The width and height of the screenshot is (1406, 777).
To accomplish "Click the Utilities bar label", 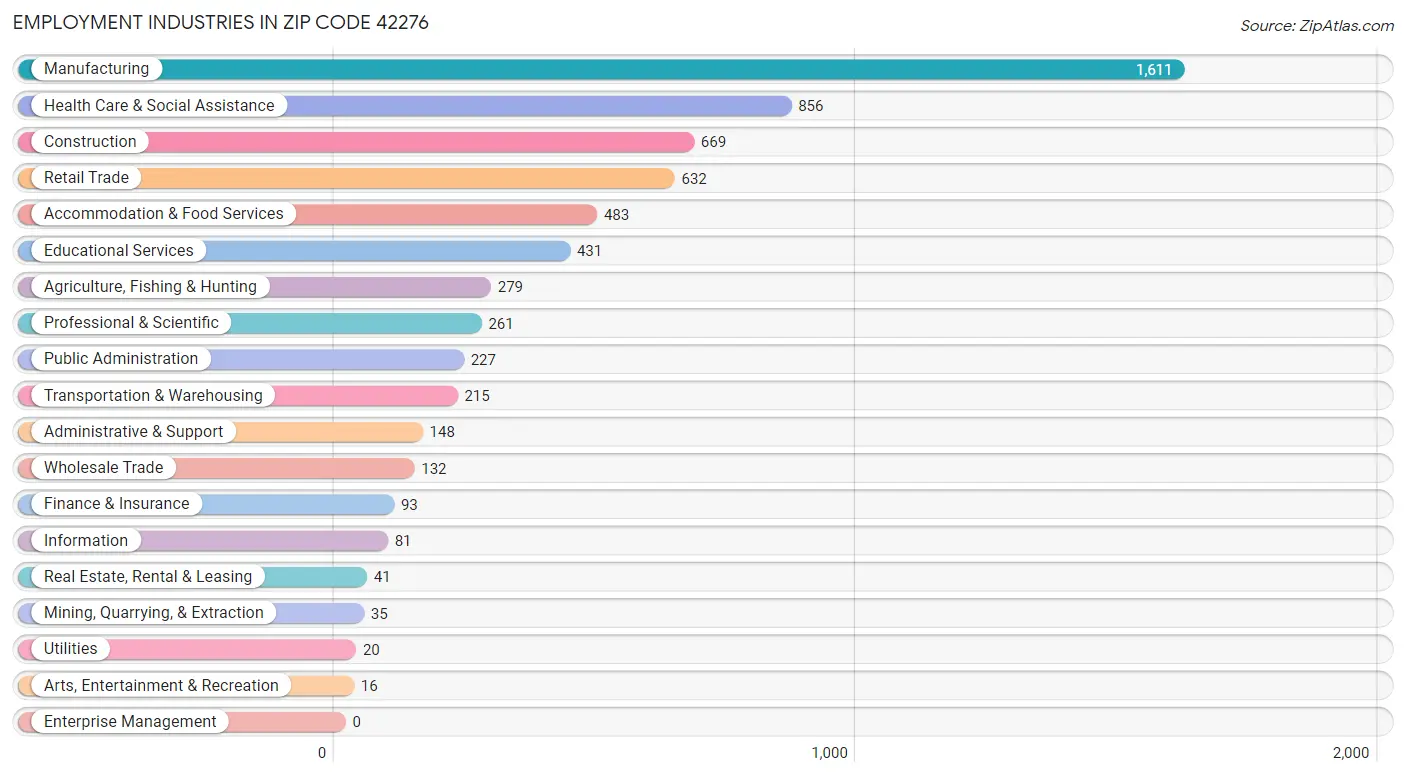I will pos(71,649).
